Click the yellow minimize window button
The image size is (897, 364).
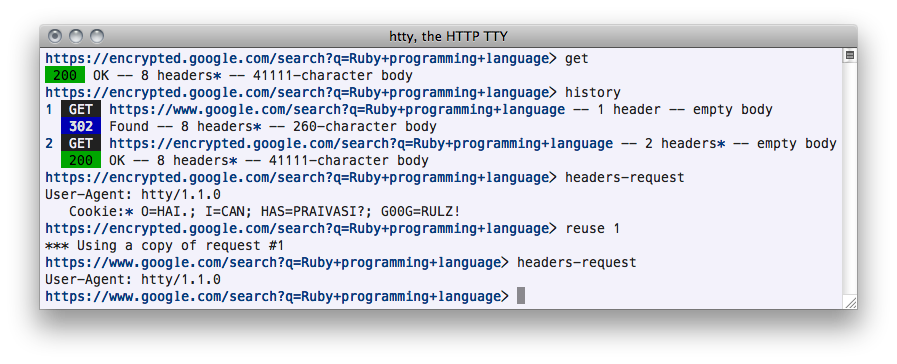point(76,37)
